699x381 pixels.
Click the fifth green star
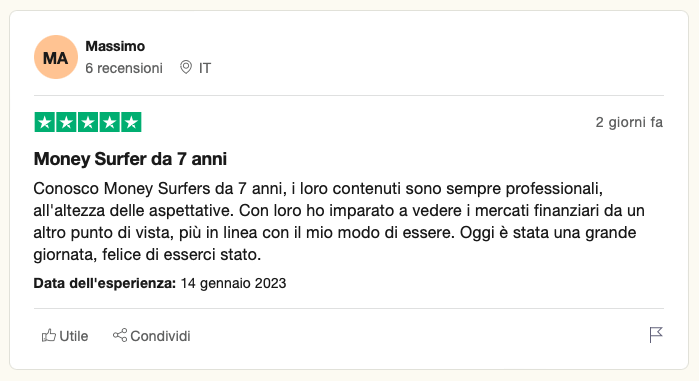tap(131, 122)
